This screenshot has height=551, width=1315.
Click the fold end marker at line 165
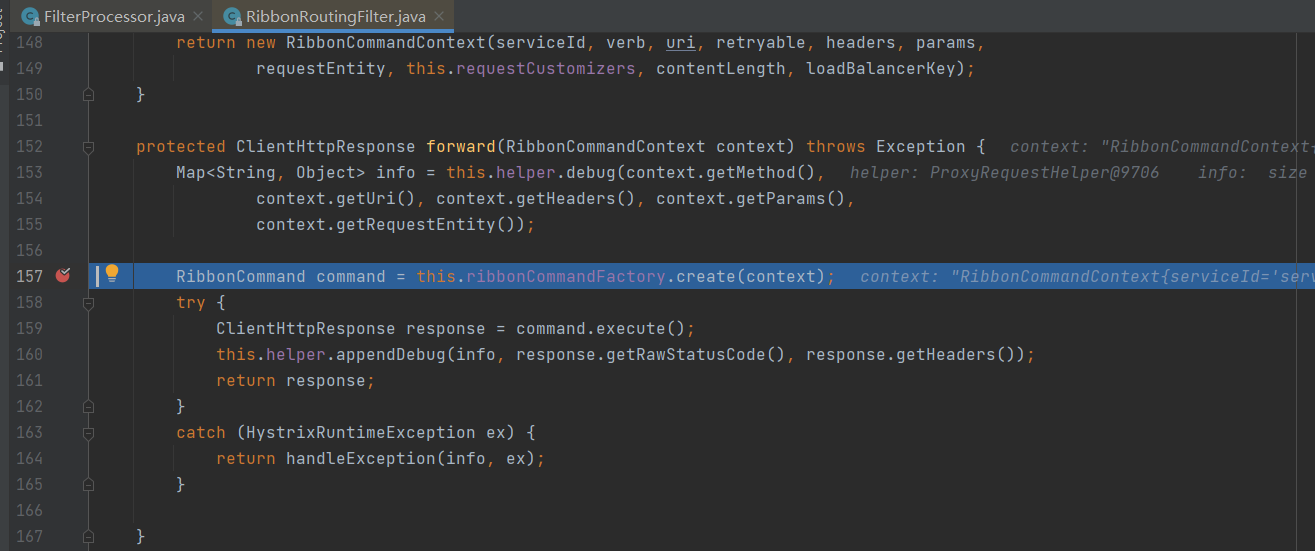pos(89,485)
